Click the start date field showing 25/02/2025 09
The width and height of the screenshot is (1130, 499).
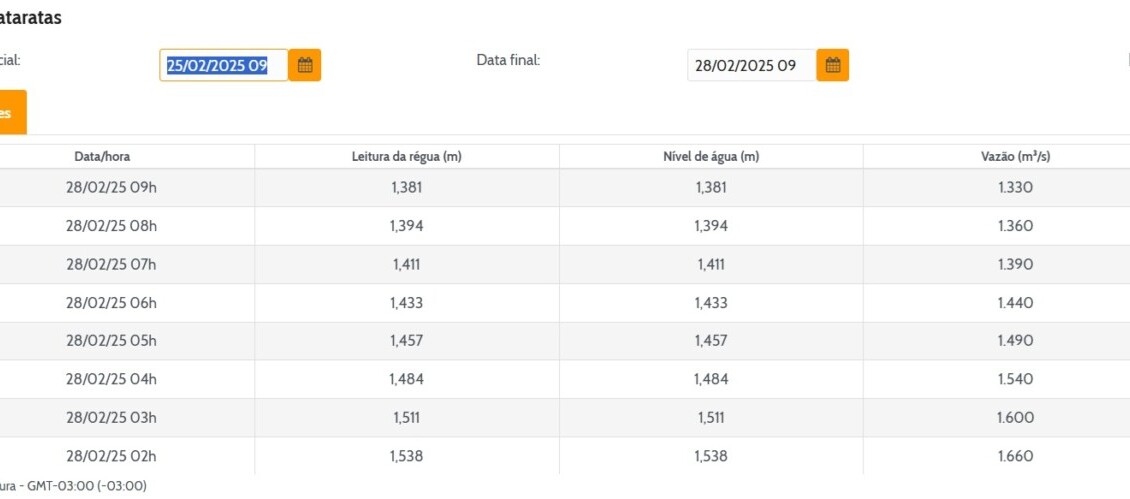223,65
